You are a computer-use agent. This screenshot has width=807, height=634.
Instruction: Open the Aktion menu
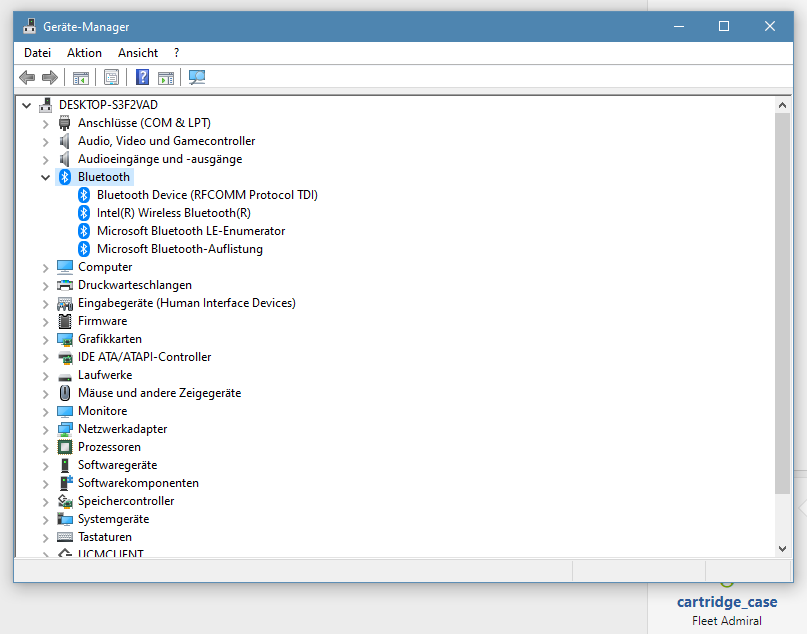point(84,52)
